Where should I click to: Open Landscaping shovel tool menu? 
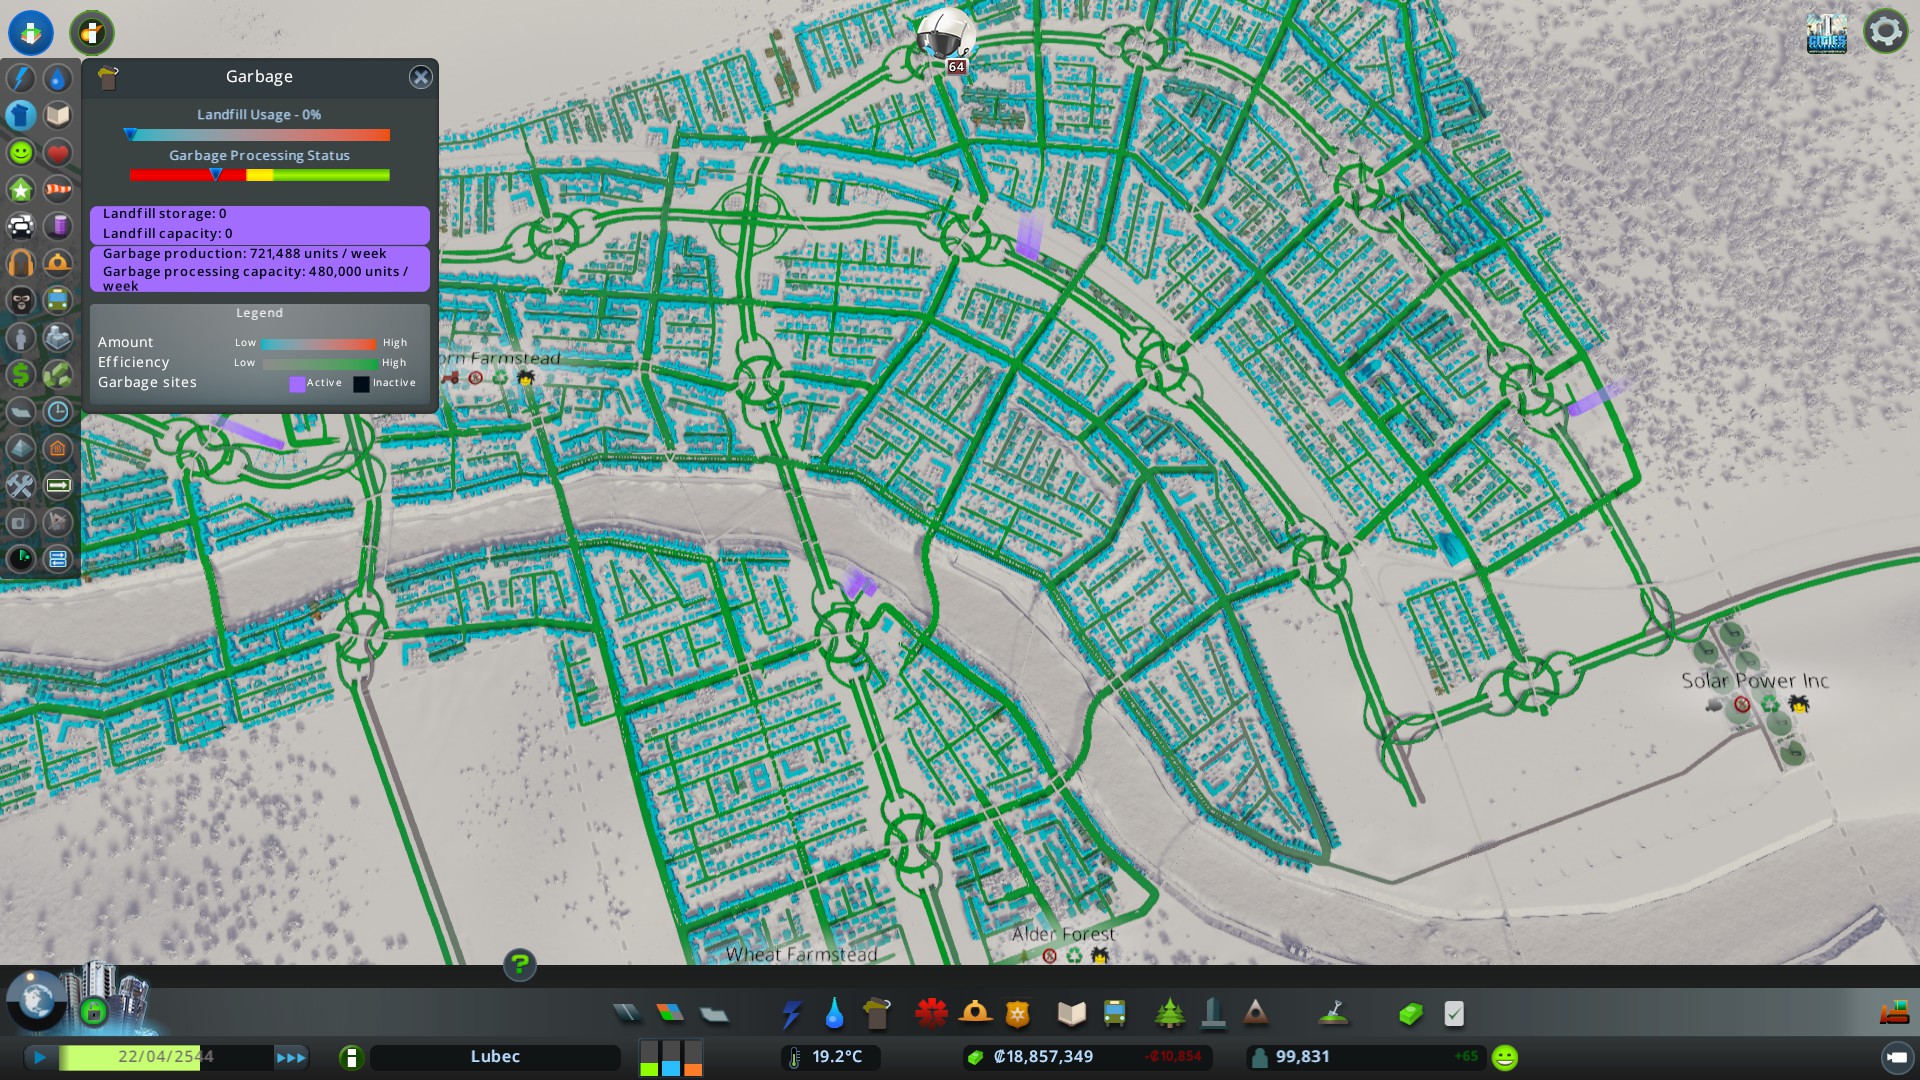pos(1333,1014)
